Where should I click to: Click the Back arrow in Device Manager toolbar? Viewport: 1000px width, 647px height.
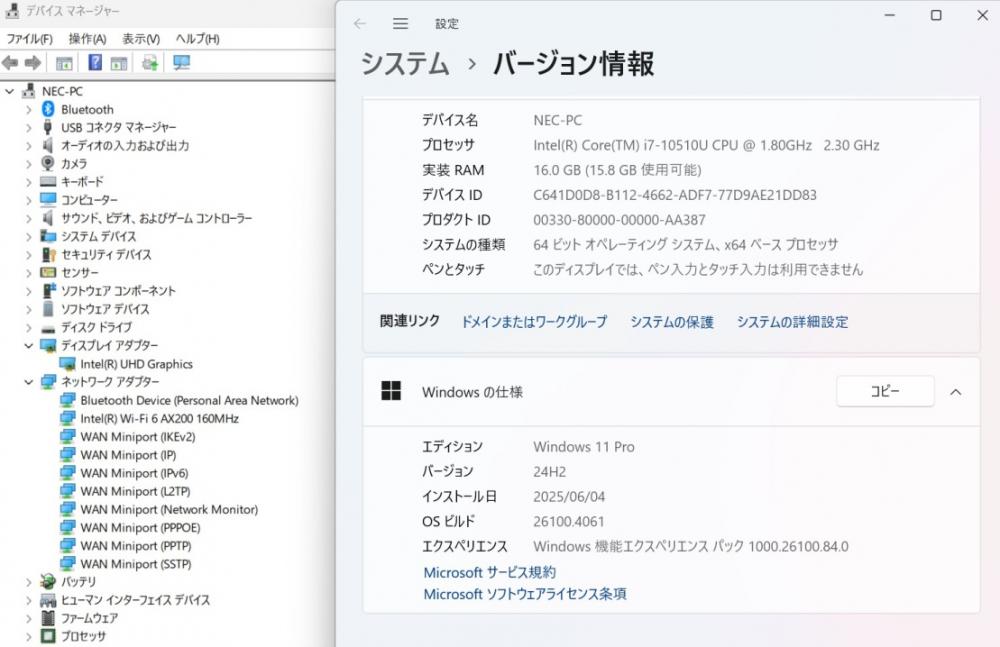click(x=10, y=63)
